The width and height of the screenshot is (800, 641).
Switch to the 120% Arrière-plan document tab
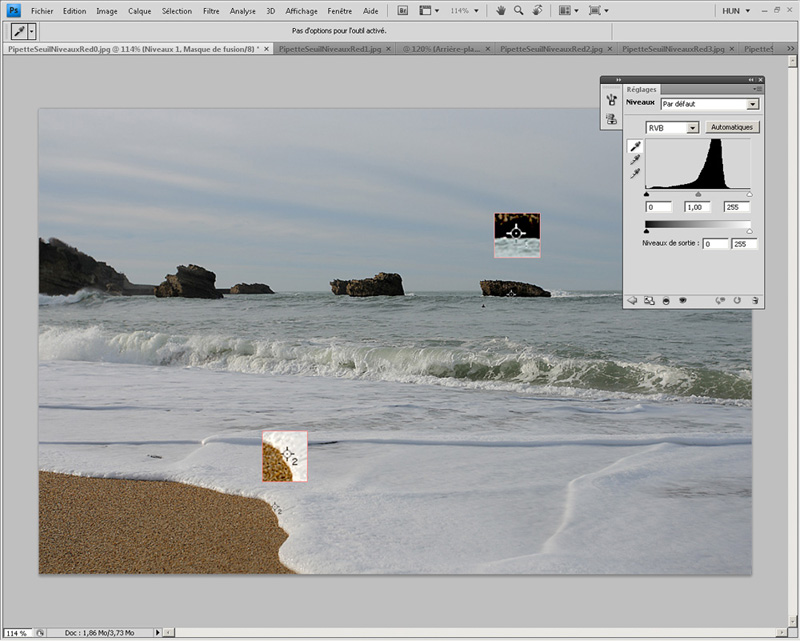(x=441, y=49)
